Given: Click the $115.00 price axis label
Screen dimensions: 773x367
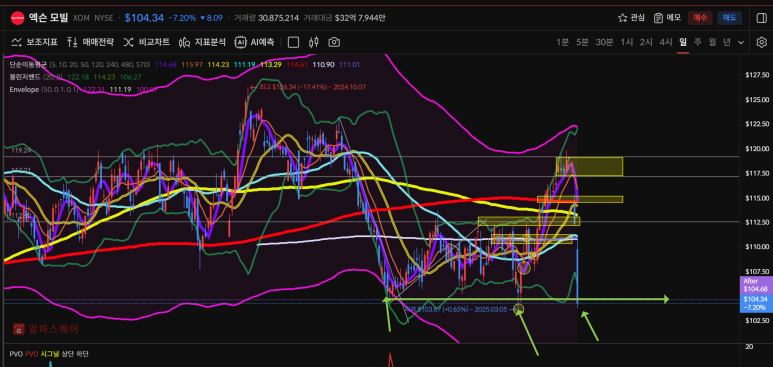Looking at the screenshot, I should coord(757,198).
